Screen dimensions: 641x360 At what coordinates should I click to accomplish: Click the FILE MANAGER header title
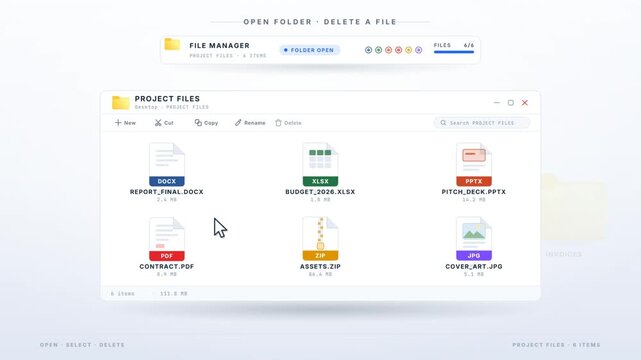(x=220, y=45)
